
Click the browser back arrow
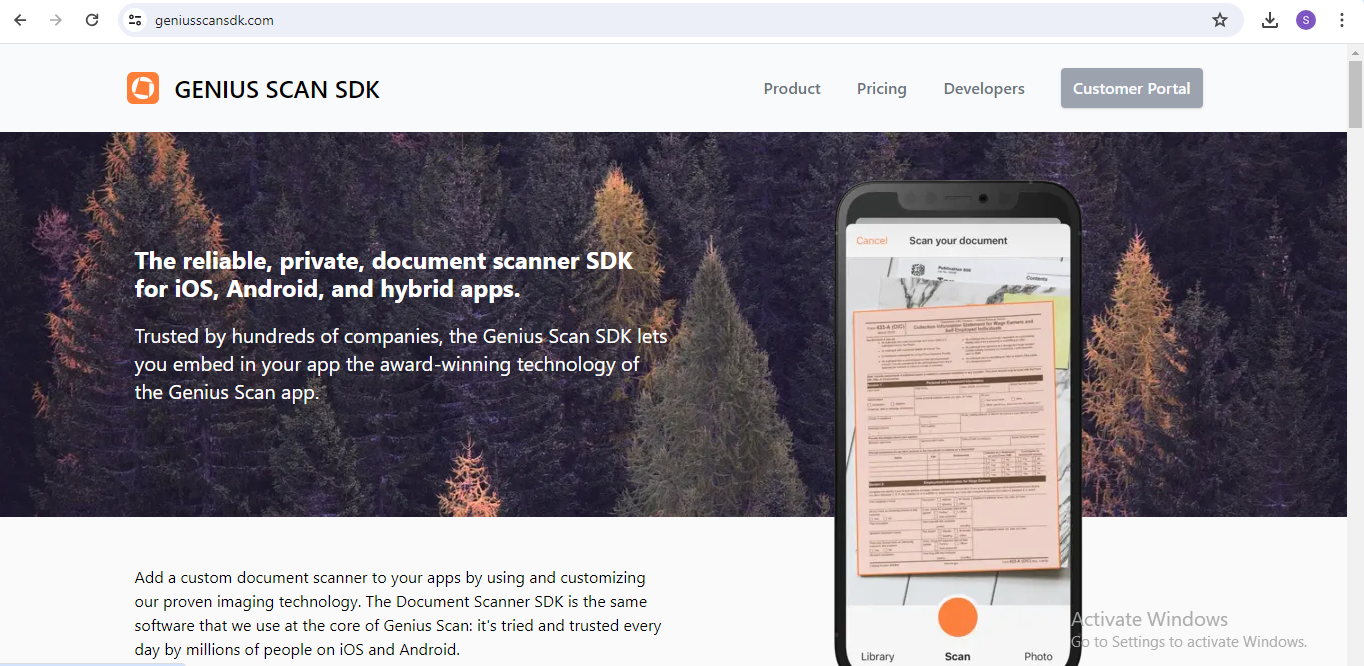click(x=20, y=20)
